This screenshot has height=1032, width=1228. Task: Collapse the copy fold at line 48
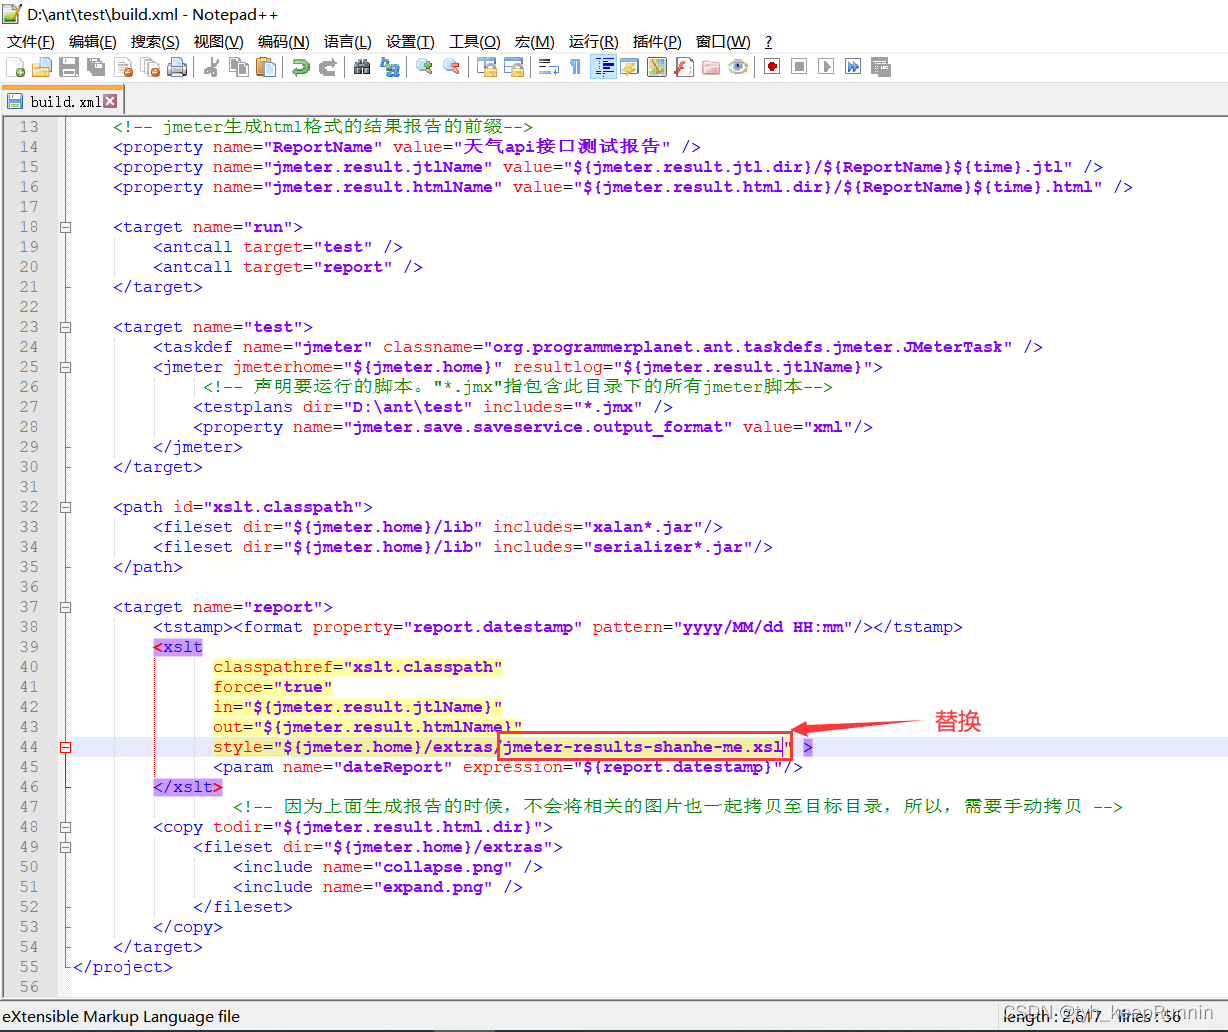pyautogui.click(x=65, y=827)
